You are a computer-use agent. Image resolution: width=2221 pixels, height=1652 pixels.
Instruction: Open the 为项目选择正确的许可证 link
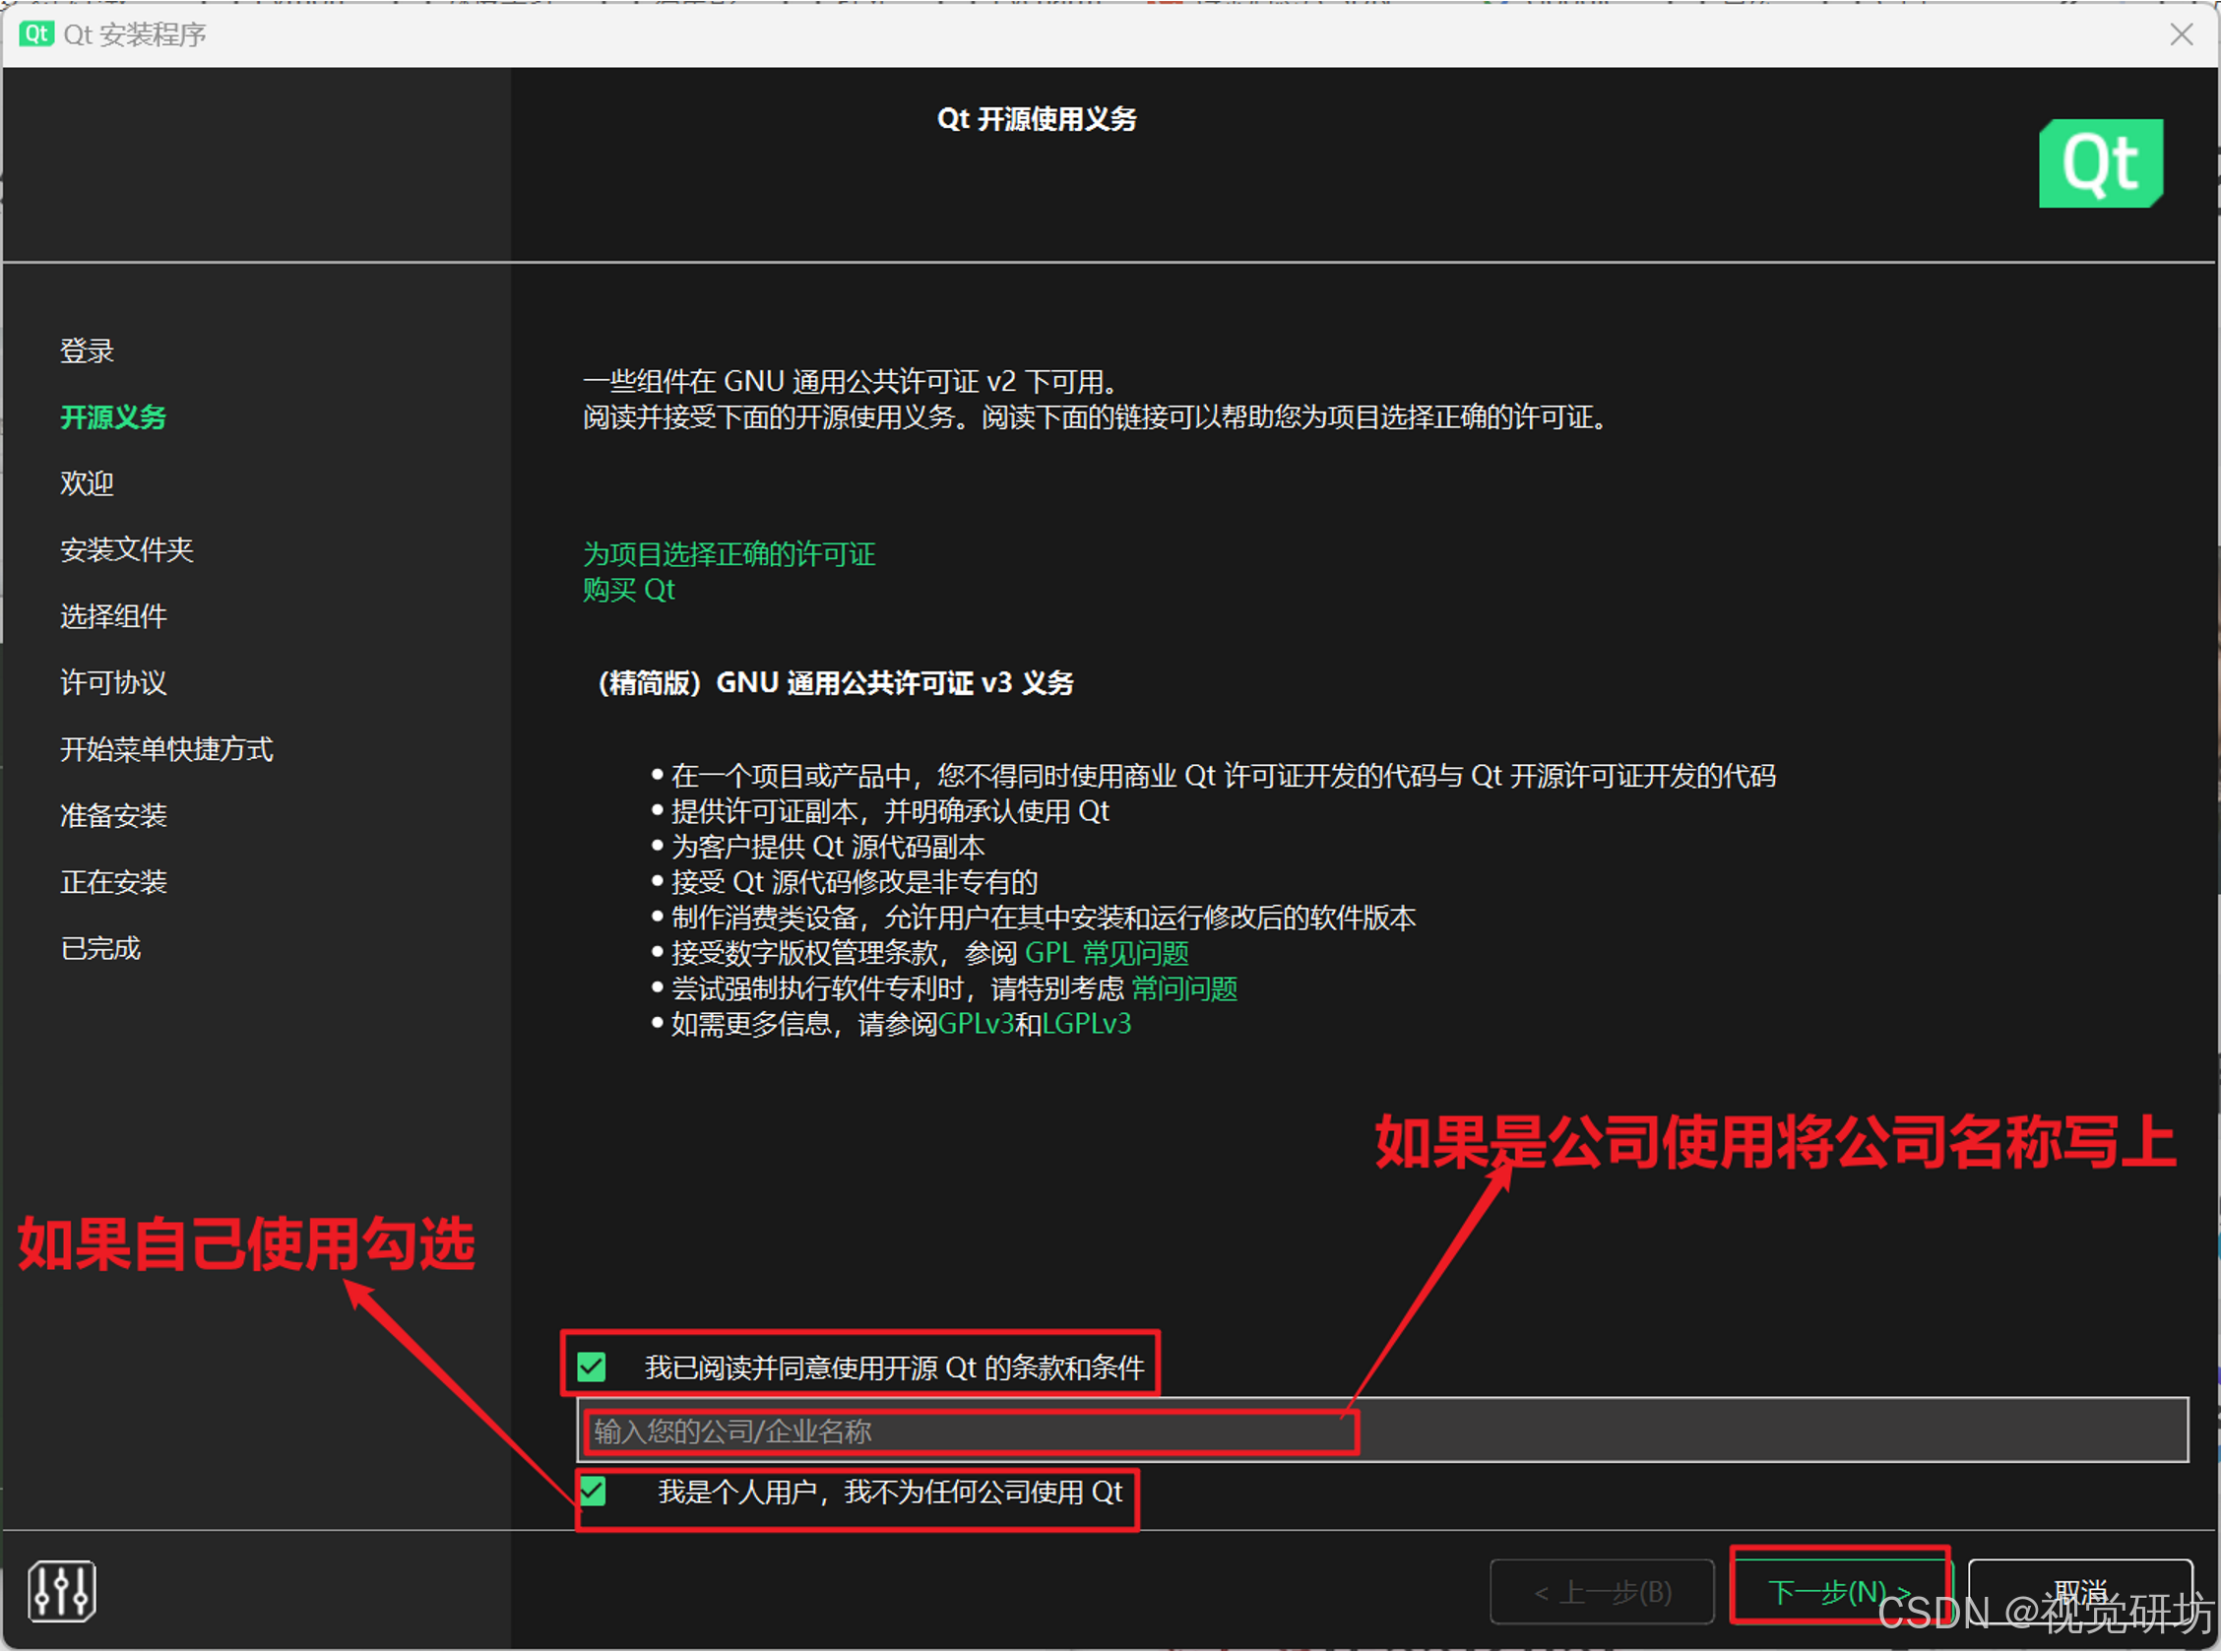pyautogui.click(x=729, y=554)
